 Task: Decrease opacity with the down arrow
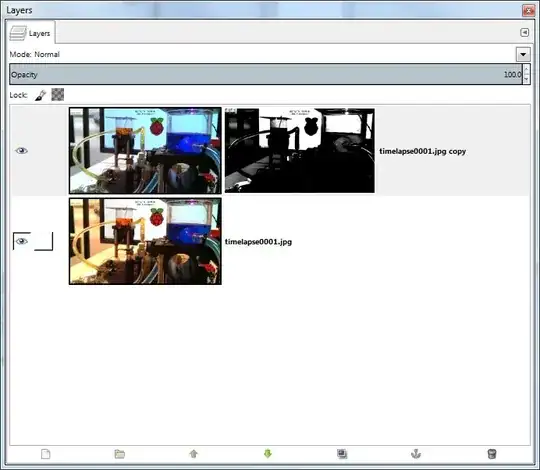coord(526,79)
